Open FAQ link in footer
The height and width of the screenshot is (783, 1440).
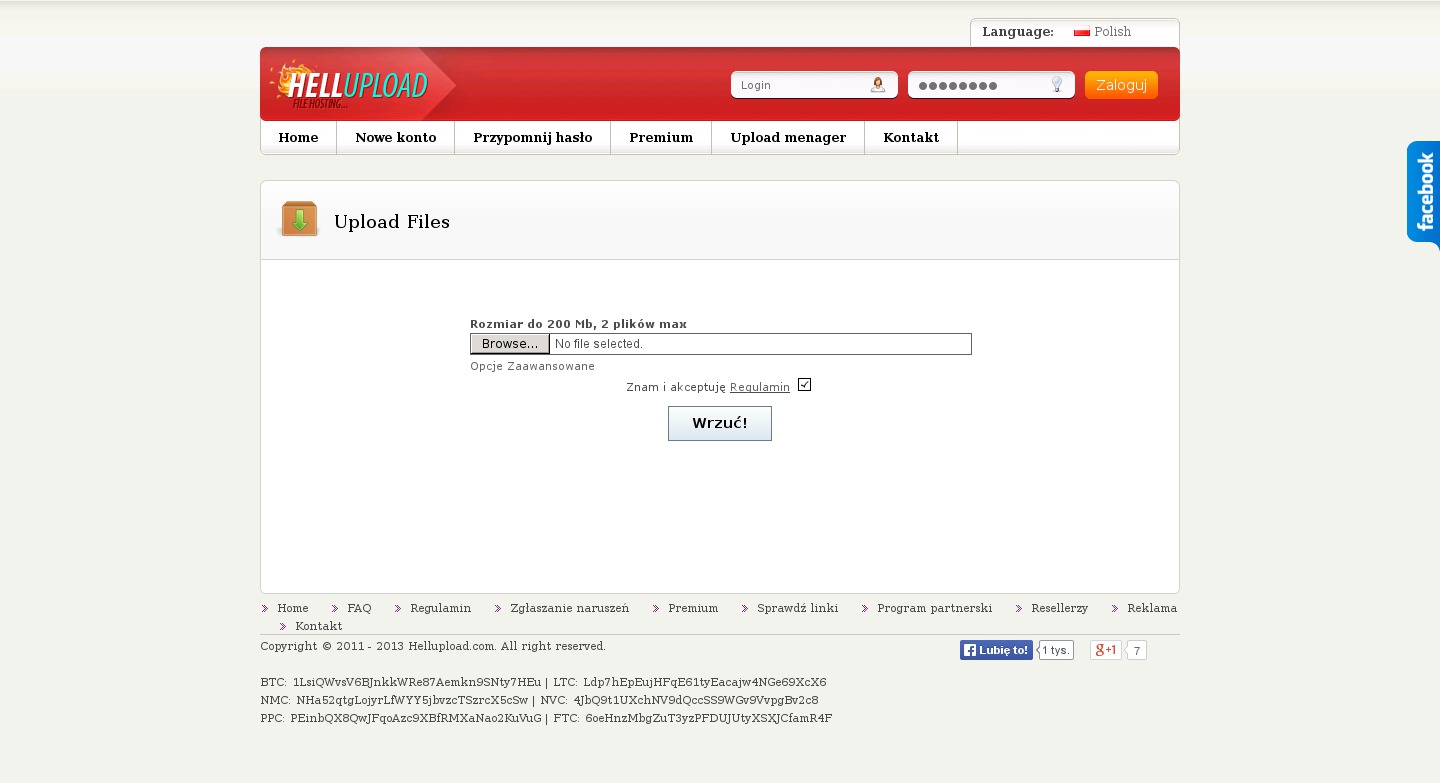(359, 608)
